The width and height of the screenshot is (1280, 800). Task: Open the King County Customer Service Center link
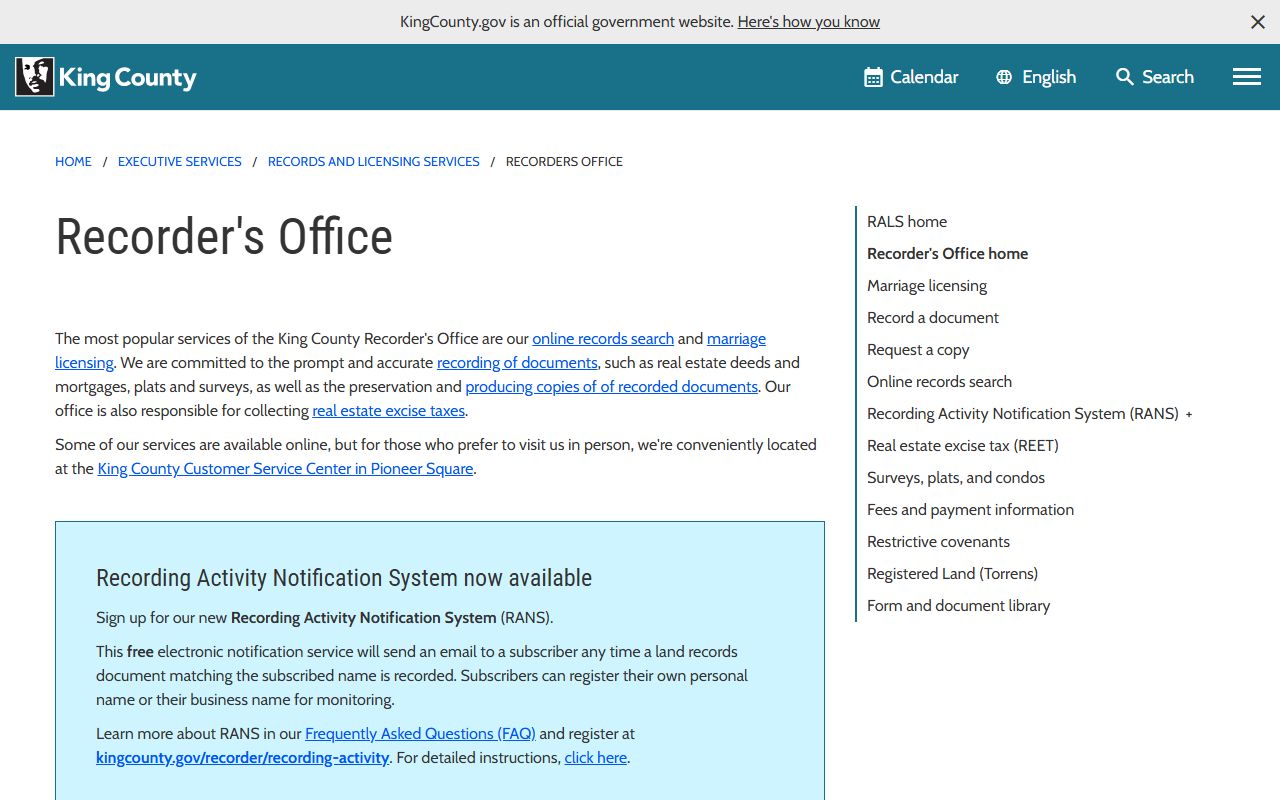tap(285, 469)
